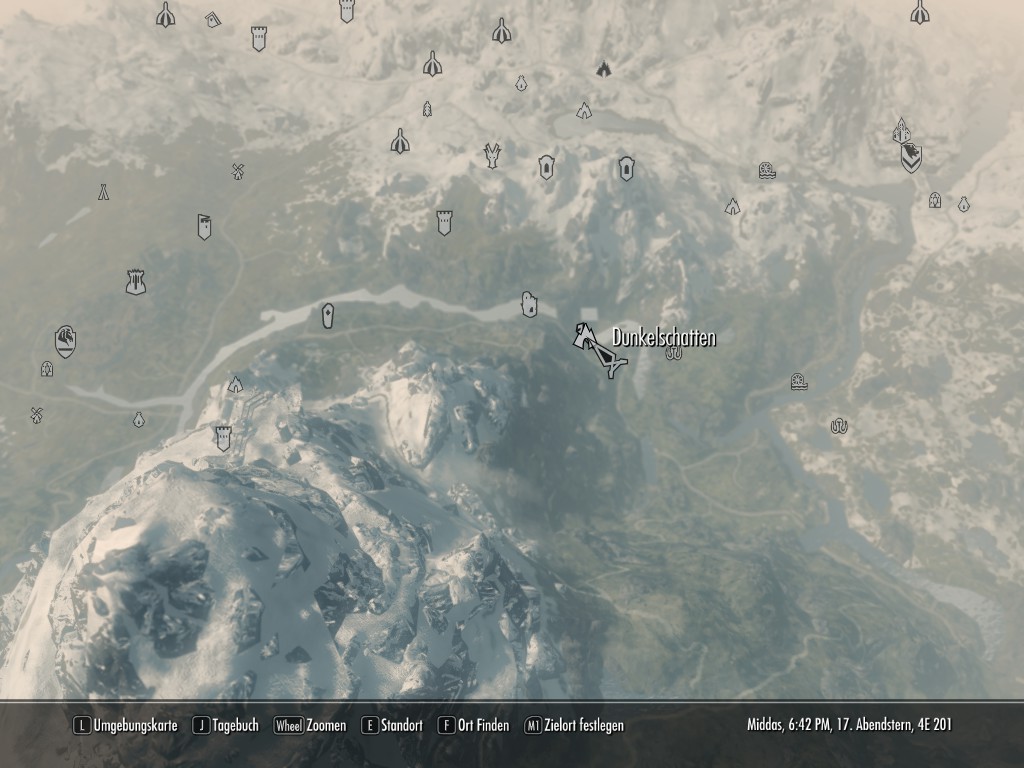This screenshot has height=768, width=1024.
Task: Click the Windhelm bear-crest city marker
Action: tap(911, 158)
